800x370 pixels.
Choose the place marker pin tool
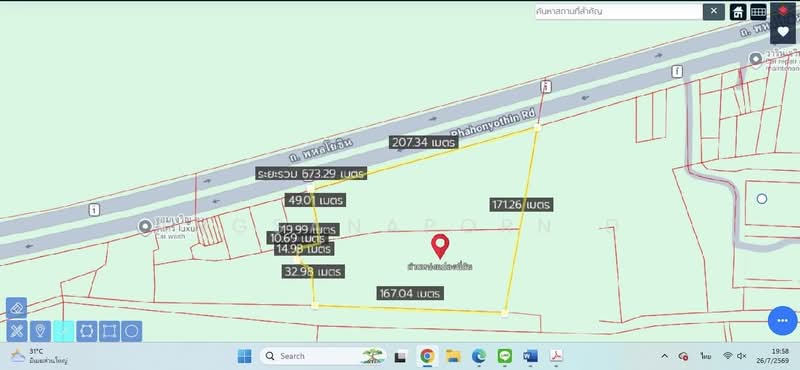point(40,331)
